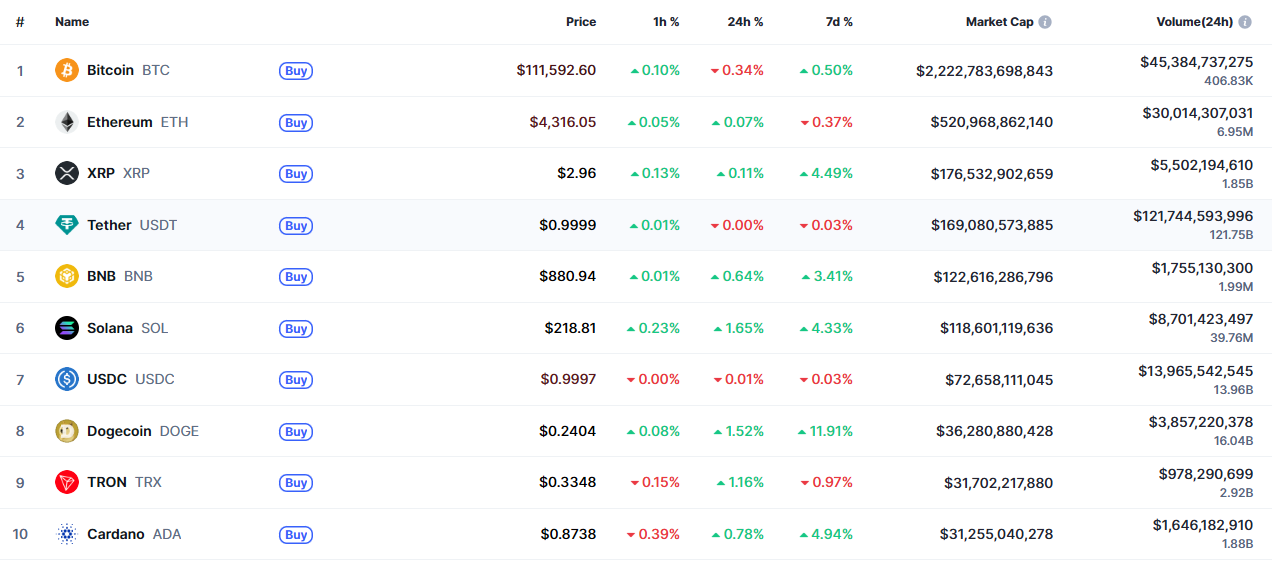Viewport: 1272px width, 562px height.
Task: Click the Volume(24h) info icon
Action: point(1245,22)
